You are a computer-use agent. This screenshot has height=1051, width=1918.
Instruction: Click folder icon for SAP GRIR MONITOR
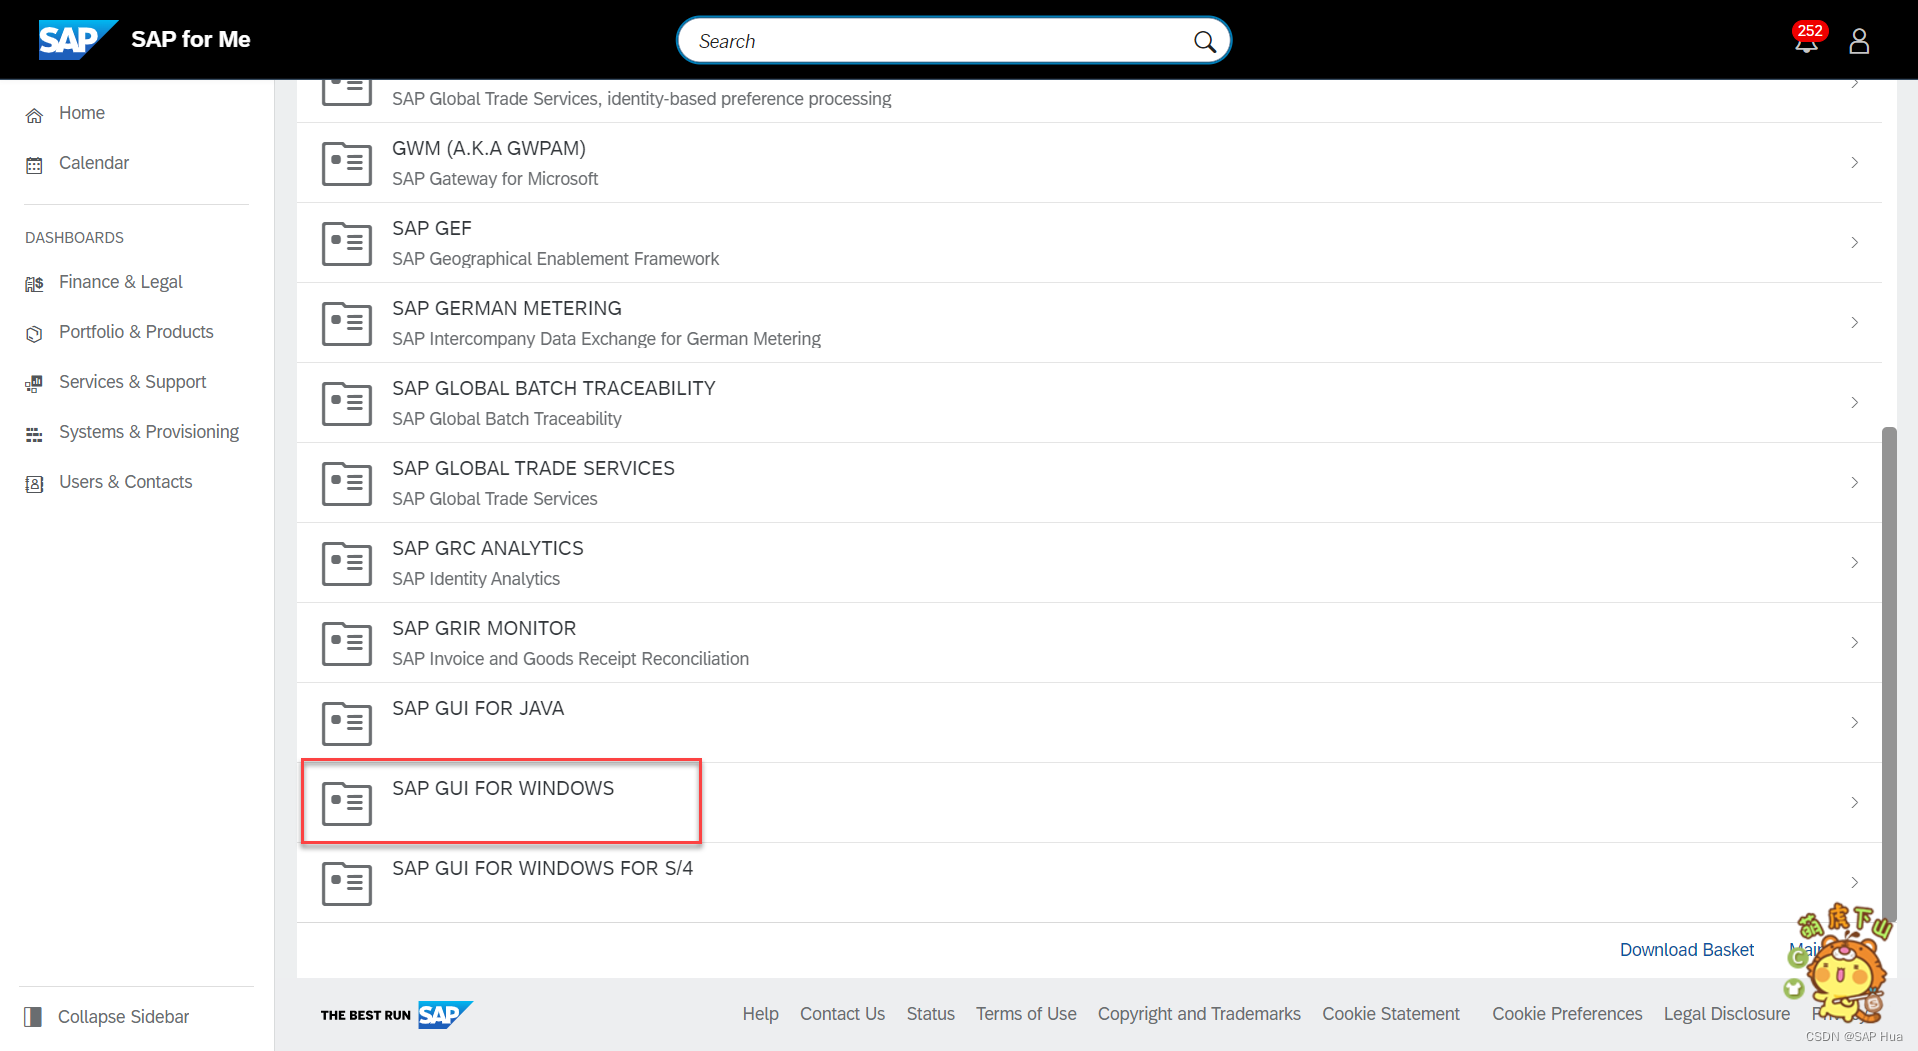[347, 644]
